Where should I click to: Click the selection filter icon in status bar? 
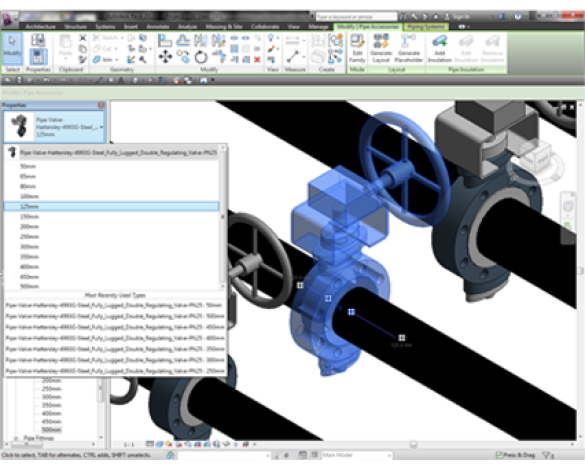pyautogui.click(x=546, y=455)
